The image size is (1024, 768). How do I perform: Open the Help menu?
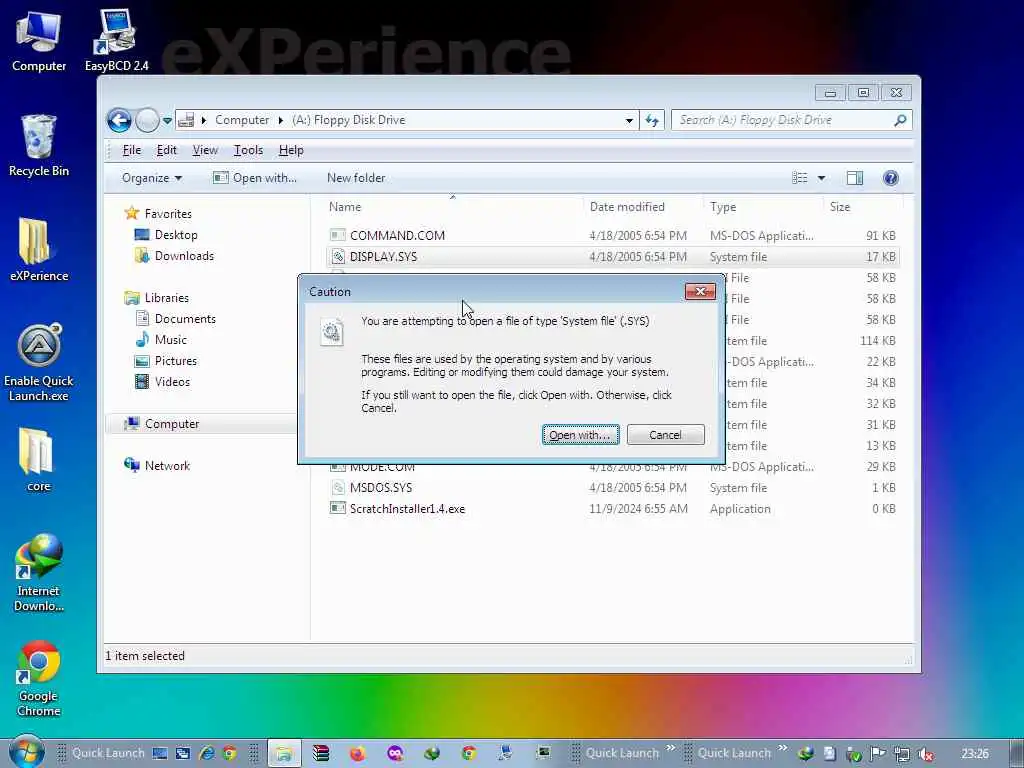(x=291, y=150)
